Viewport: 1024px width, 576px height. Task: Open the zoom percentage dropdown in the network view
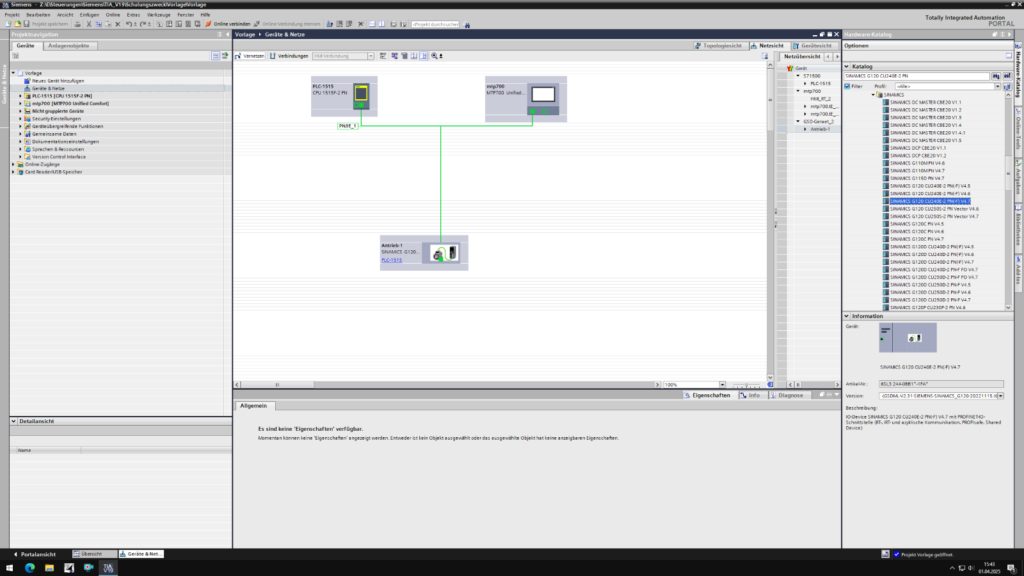[x=722, y=385]
